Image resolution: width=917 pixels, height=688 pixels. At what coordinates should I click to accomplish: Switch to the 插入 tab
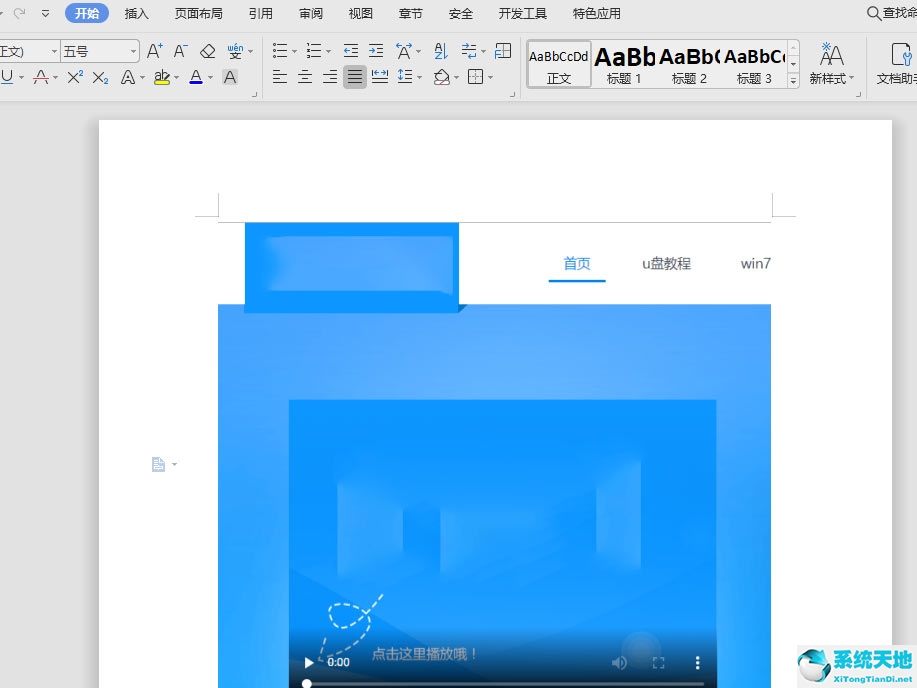(137, 14)
